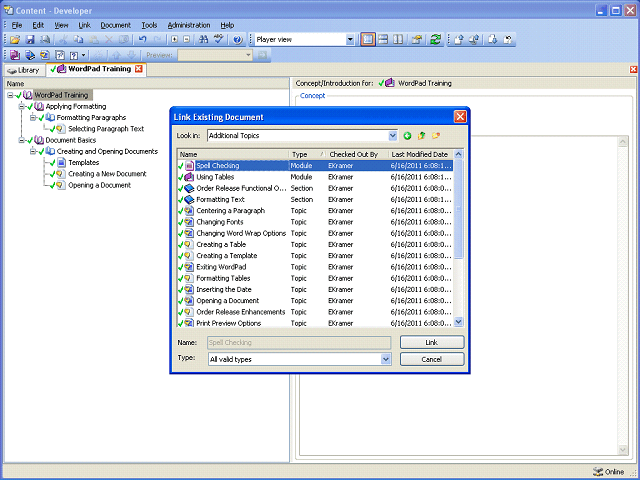Click the Print toolbar icon next to Save
This screenshot has width=640, height=480.
pyautogui.click(x=45, y=40)
